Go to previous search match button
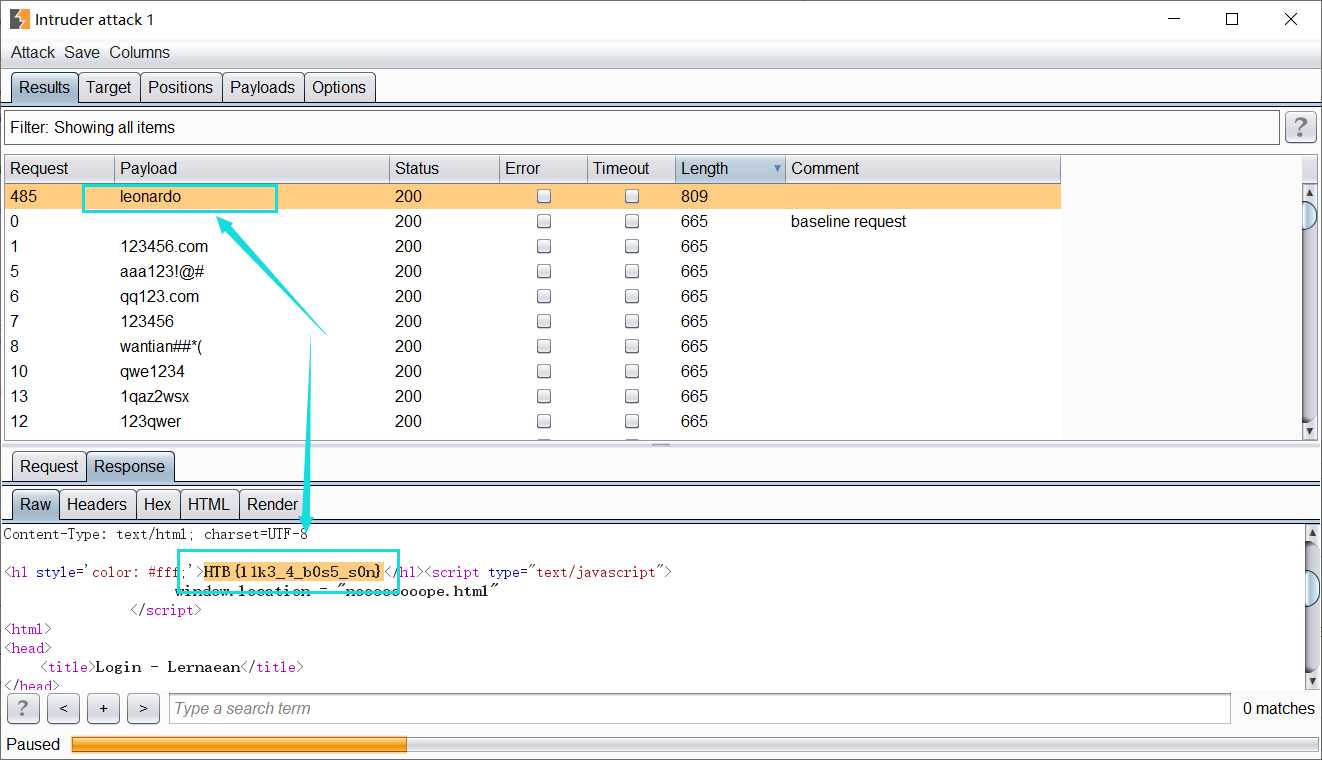This screenshot has width=1322, height=760. point(63,708)
